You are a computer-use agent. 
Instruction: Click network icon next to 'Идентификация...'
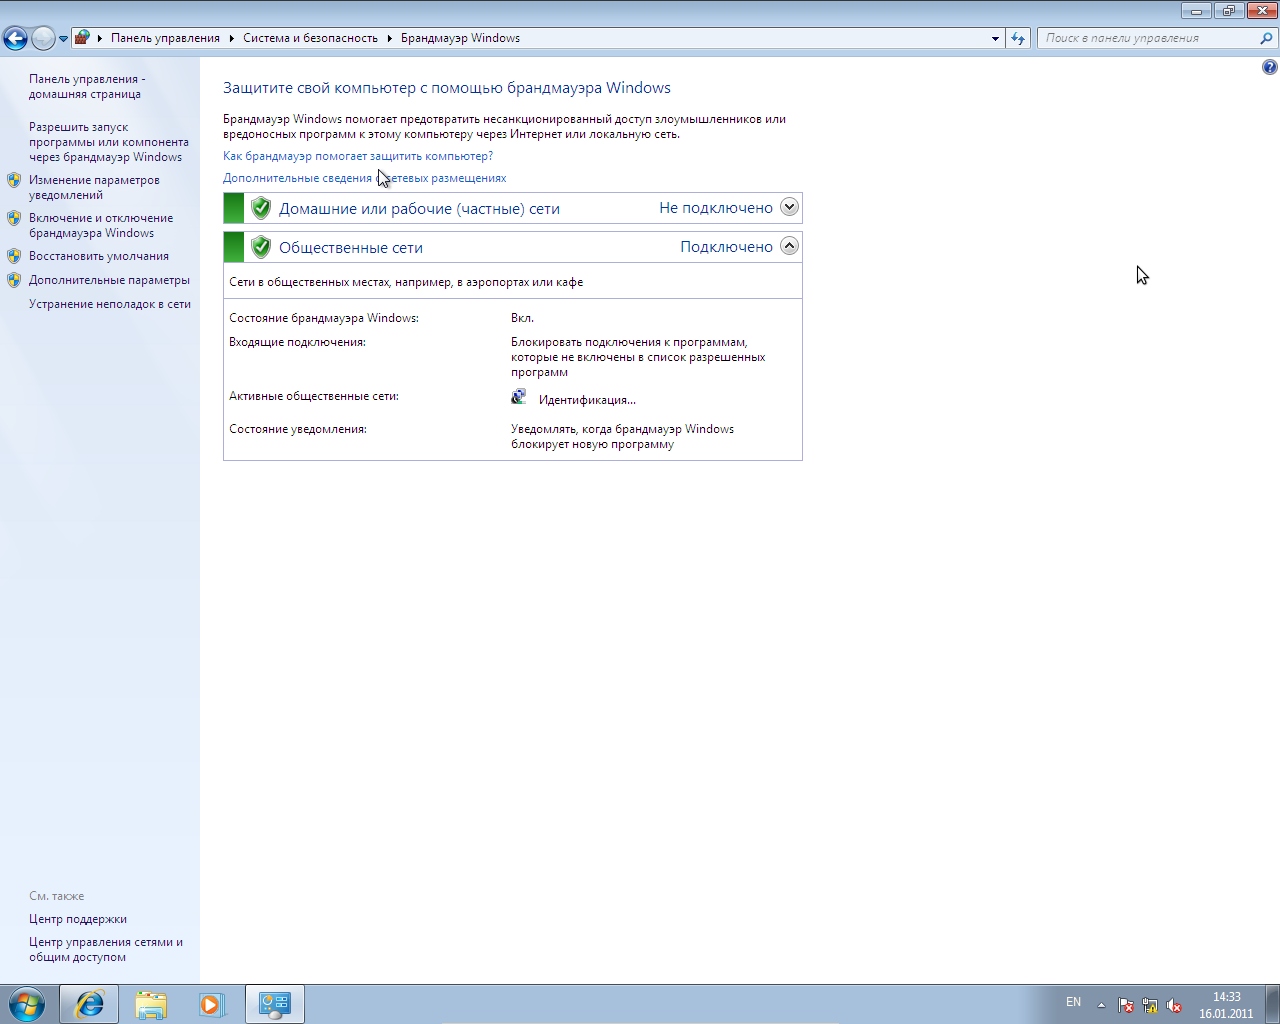519,397
